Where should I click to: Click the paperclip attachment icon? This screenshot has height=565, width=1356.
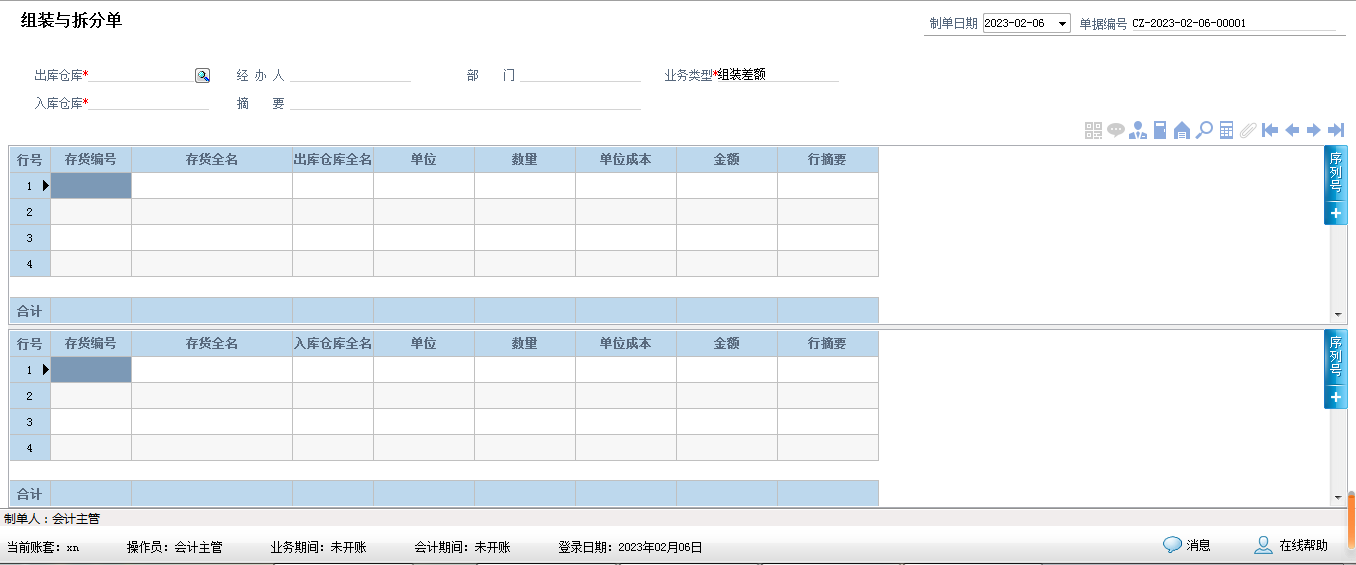click(x=1247, y=130)
